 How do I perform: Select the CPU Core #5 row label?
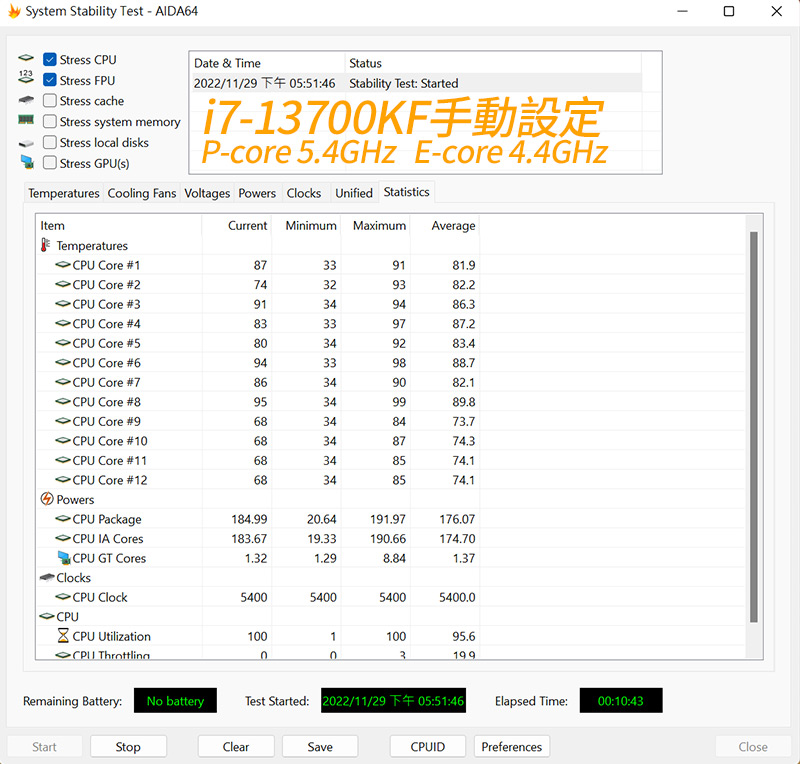pyautogui.click(x=106, y=343)
